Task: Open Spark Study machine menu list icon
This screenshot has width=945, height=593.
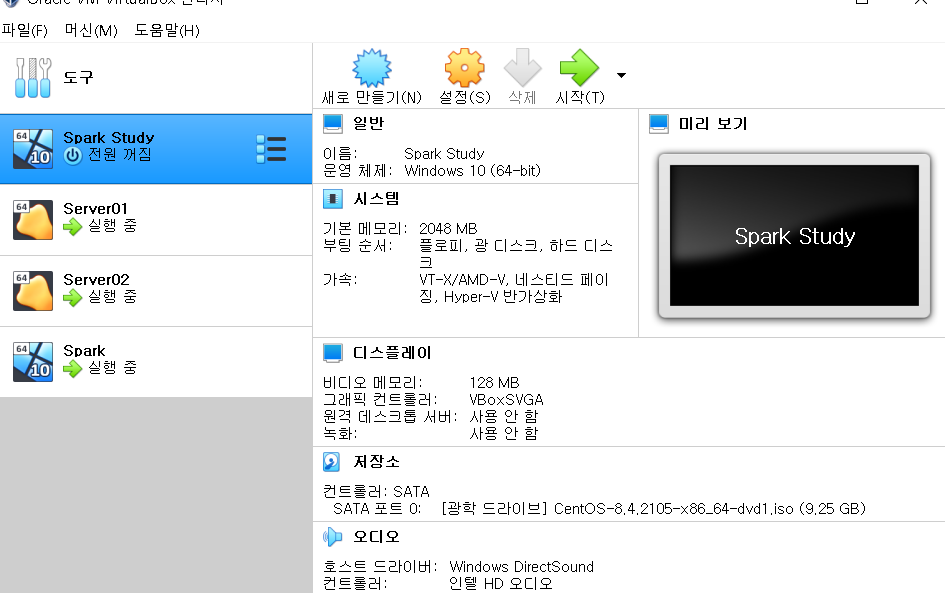Action: click(x=271, y=148)
